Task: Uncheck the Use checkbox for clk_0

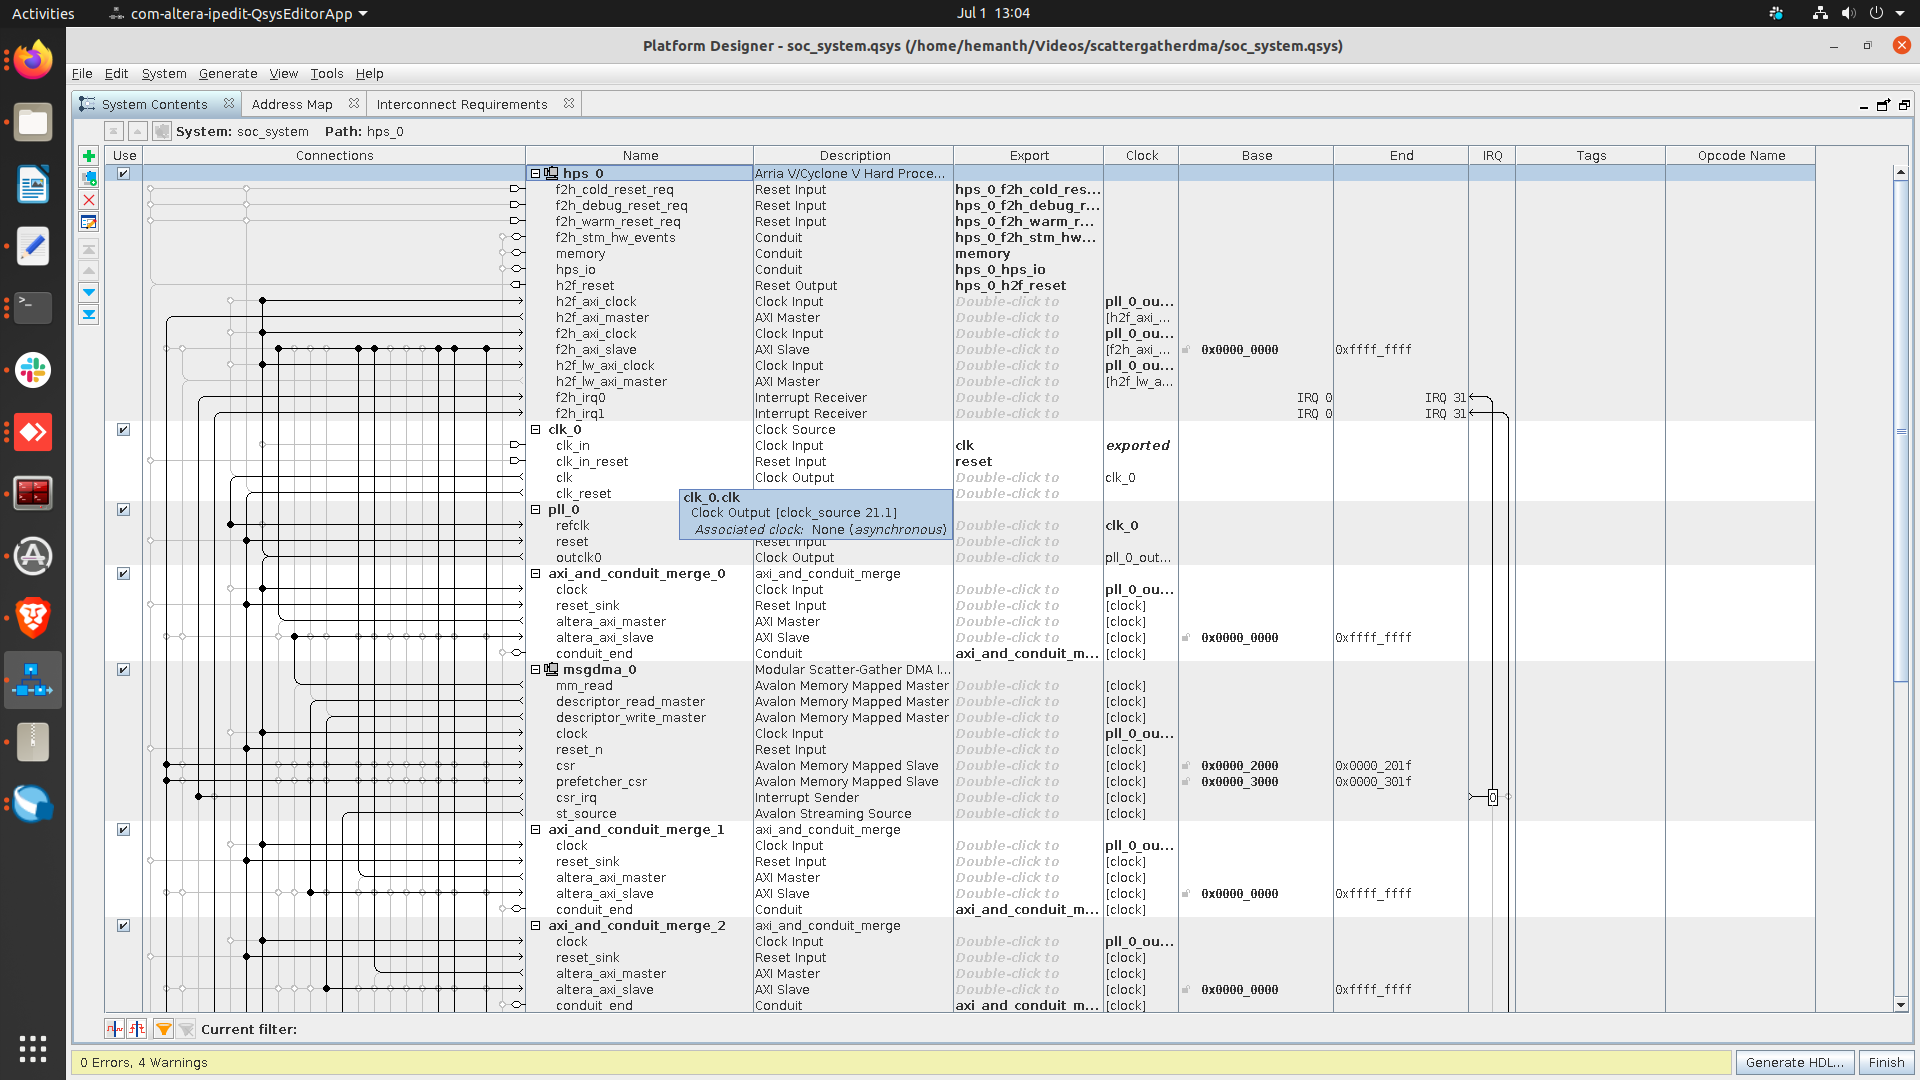Action: coord(124,430)
